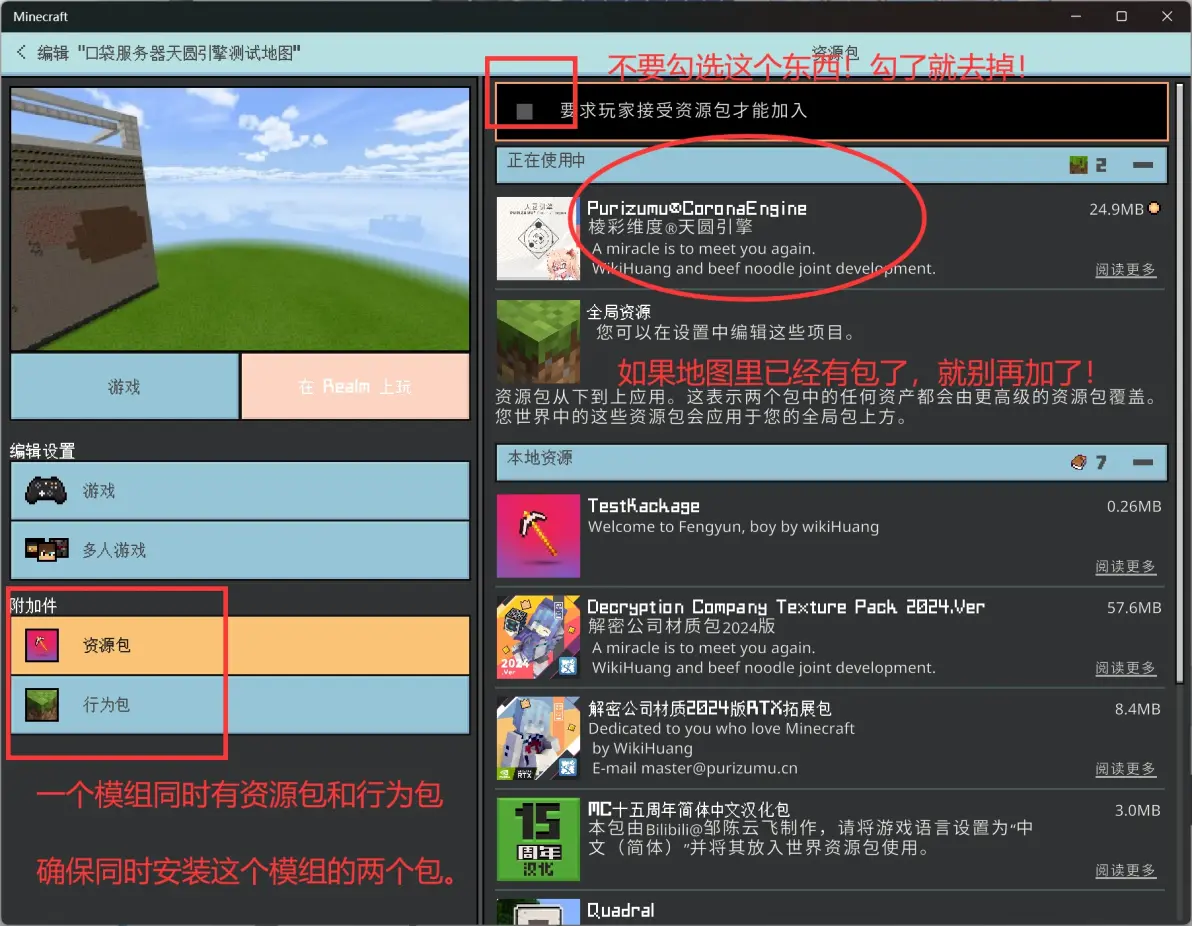Open 阅读更多 for Purizumu CoronaEngine
The image size is (1192, 926).
[x=1125, y=269]
